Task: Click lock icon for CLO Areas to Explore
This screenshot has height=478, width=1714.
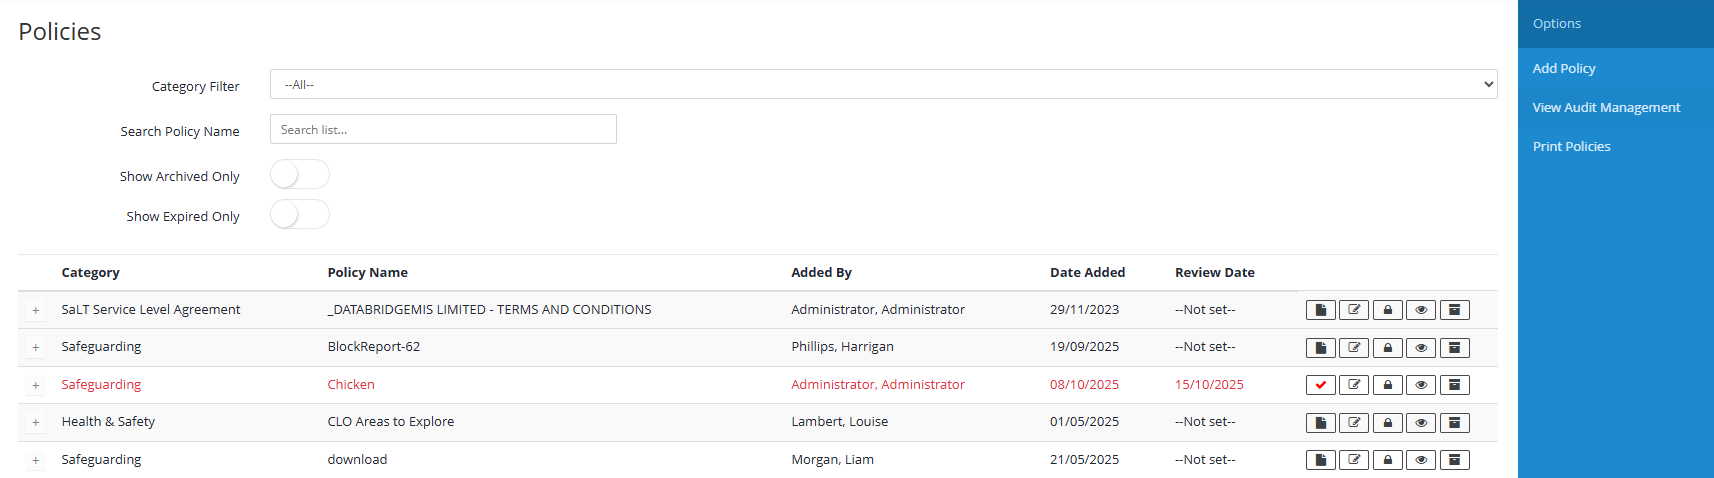Action: click(x=1387, y=423)
